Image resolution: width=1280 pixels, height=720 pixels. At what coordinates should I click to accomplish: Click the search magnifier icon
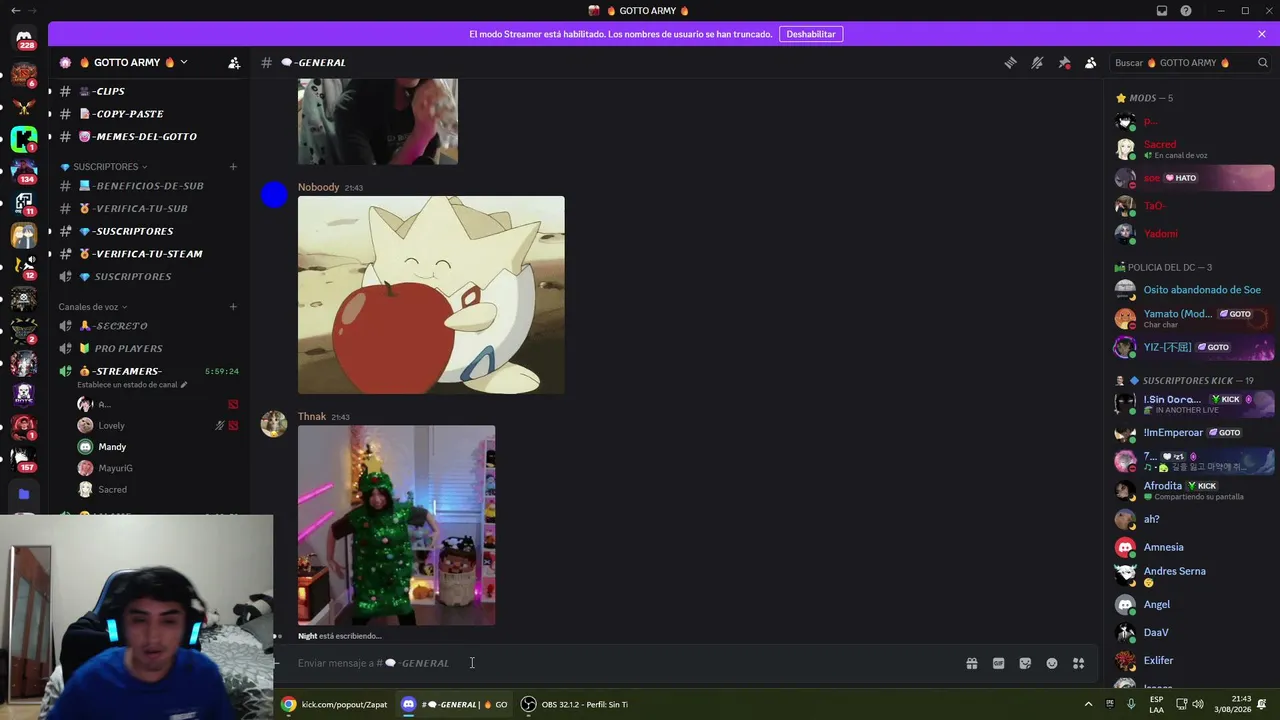click(1263, 63)
